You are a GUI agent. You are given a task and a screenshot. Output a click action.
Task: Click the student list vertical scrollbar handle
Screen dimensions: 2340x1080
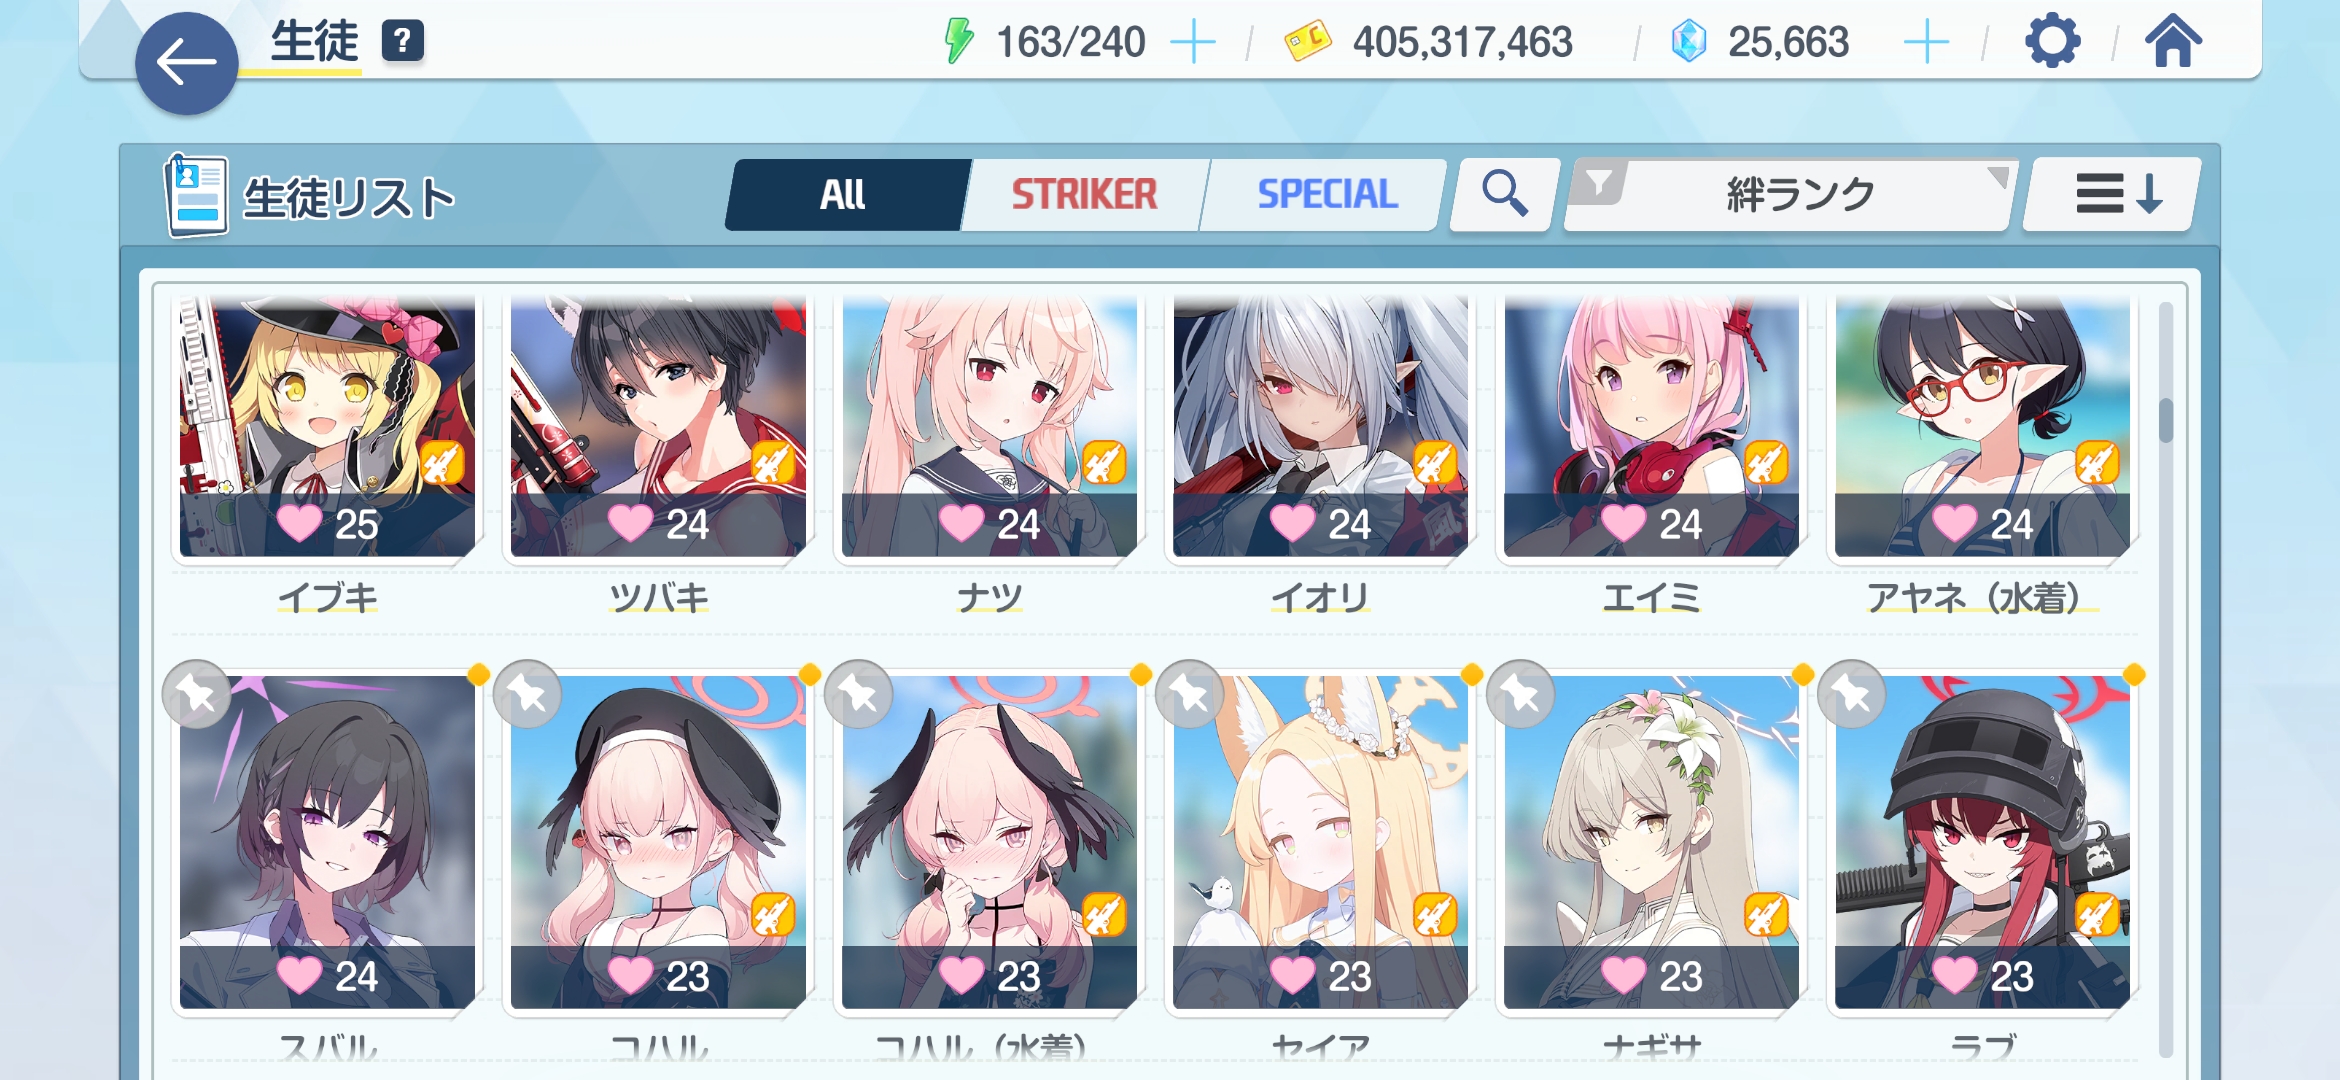click(2166, 420)
